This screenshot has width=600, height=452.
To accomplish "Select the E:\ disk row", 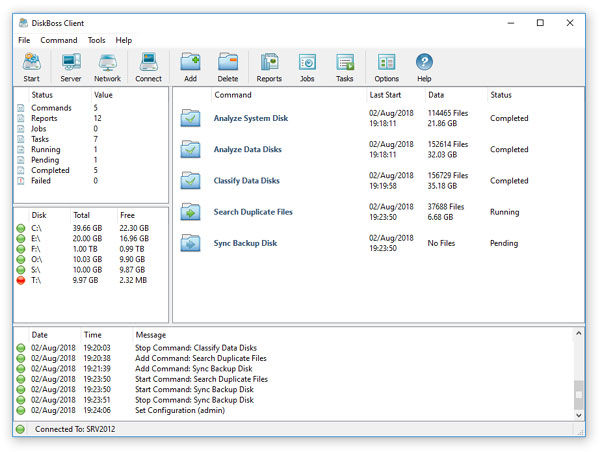I will coord(91,238).
